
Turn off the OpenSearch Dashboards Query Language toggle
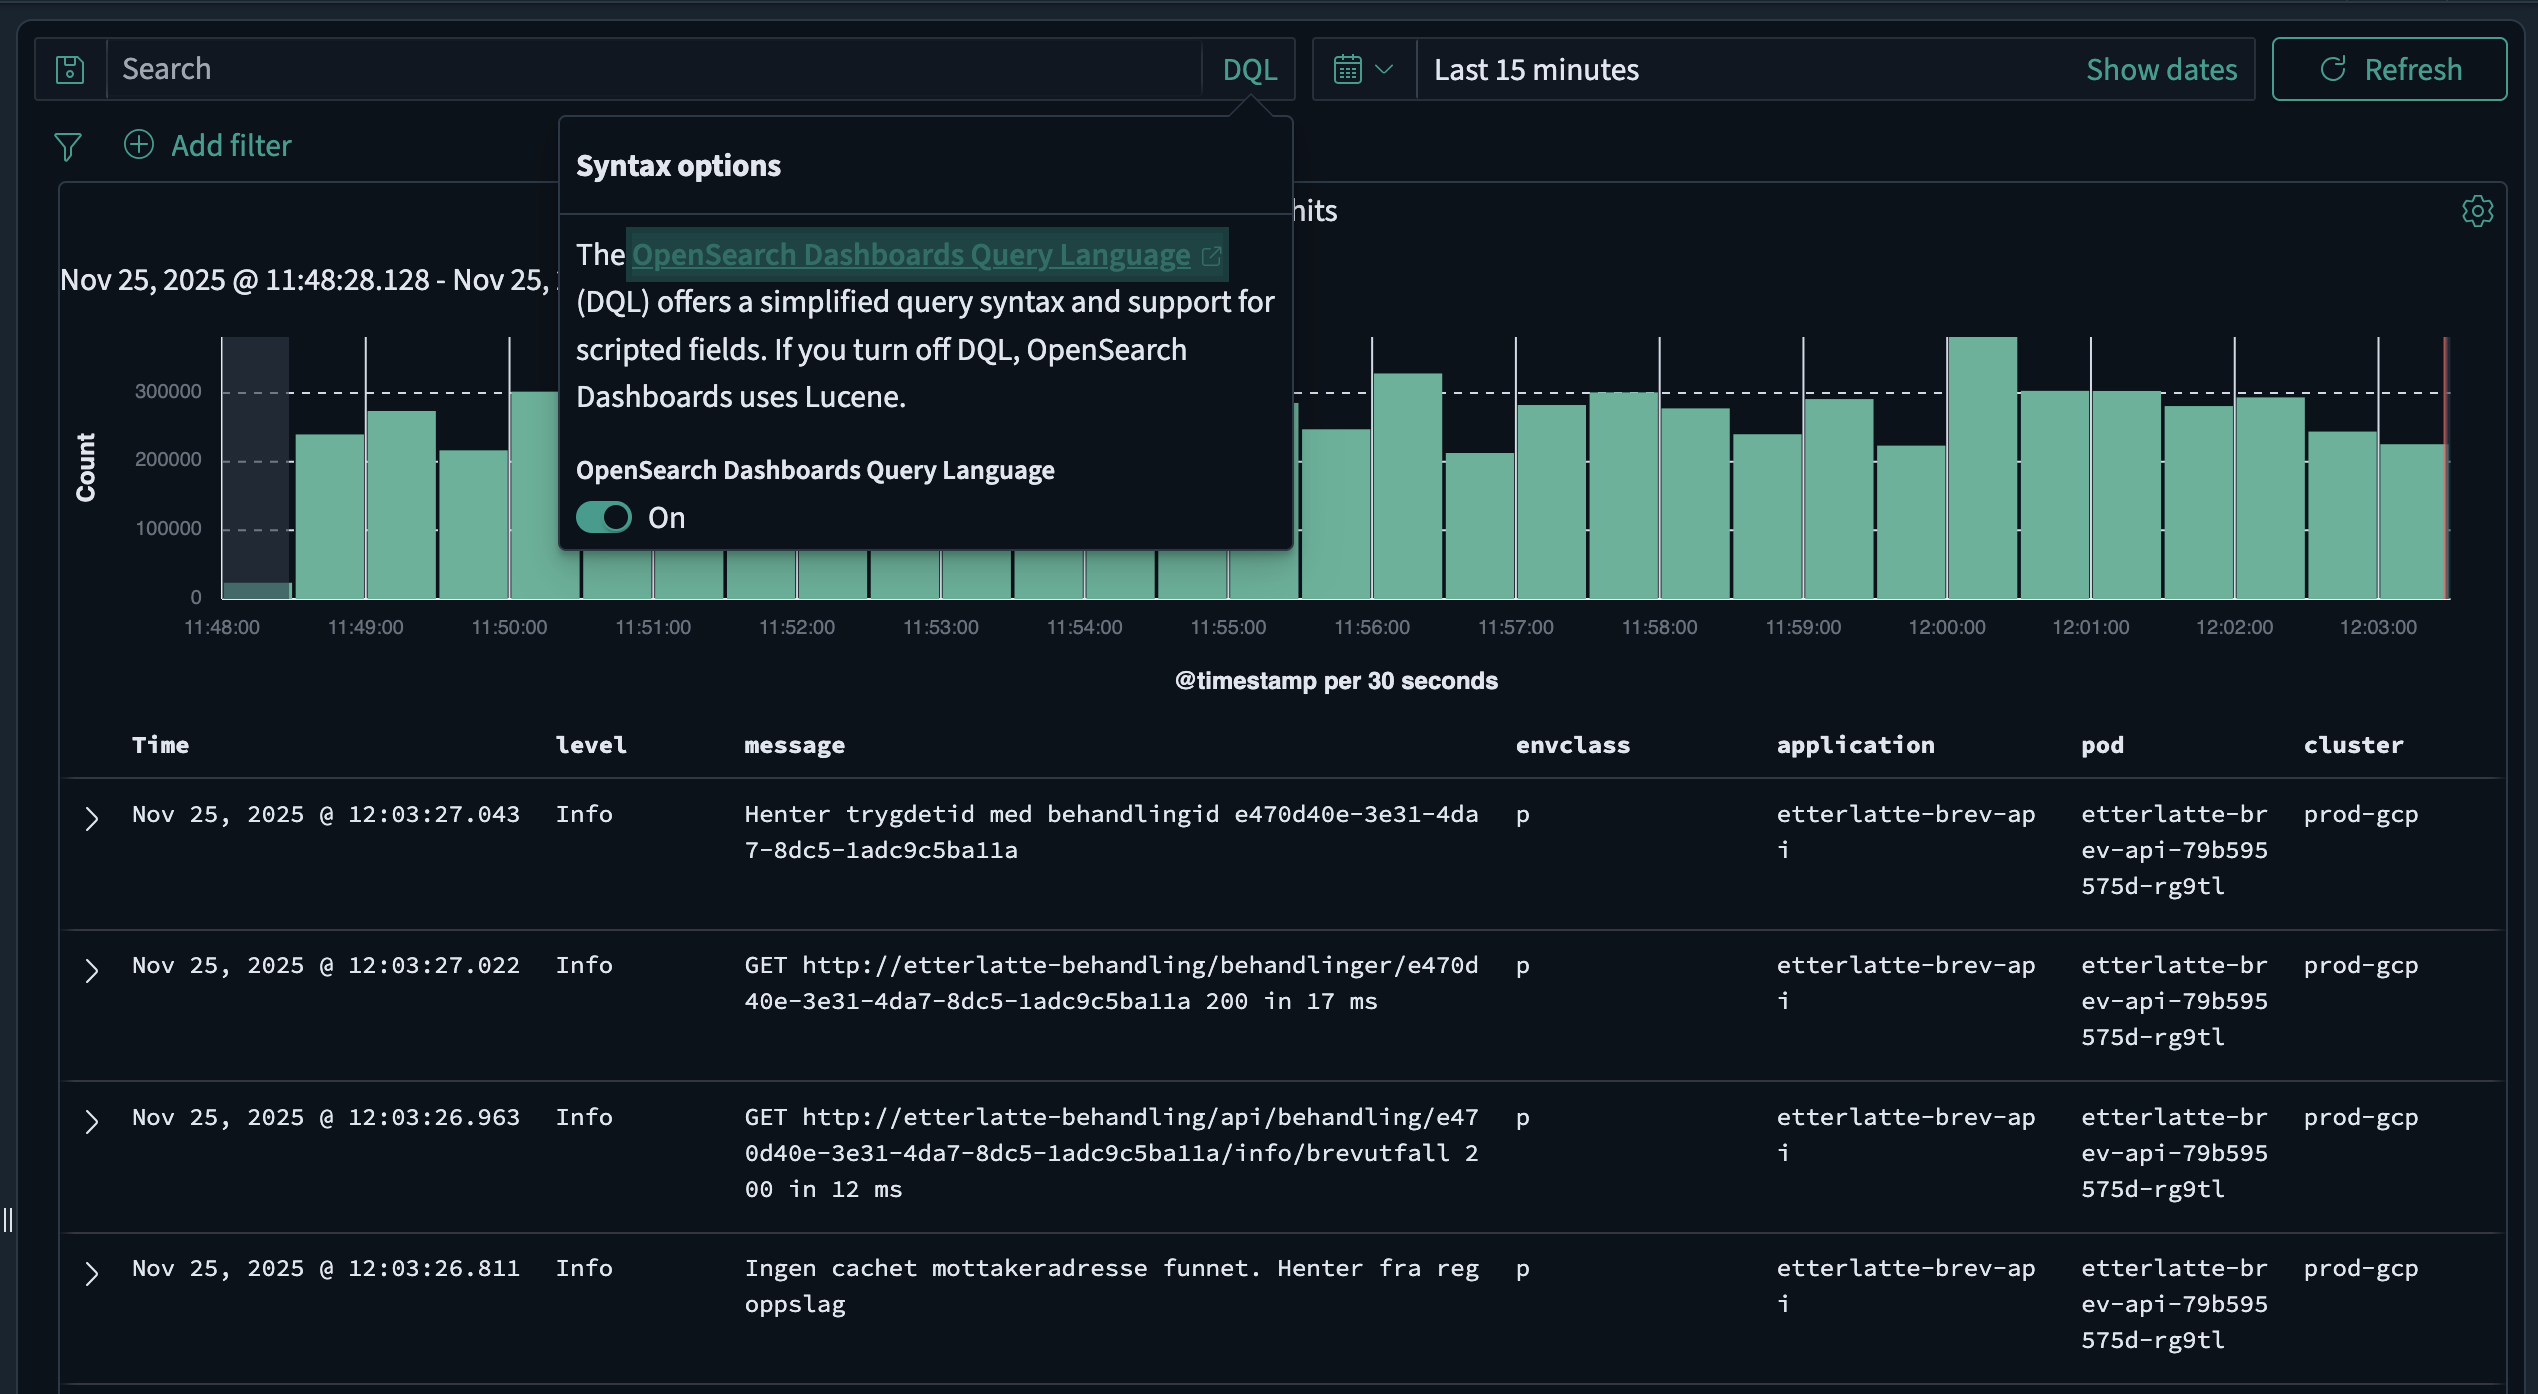coord(602,517)
